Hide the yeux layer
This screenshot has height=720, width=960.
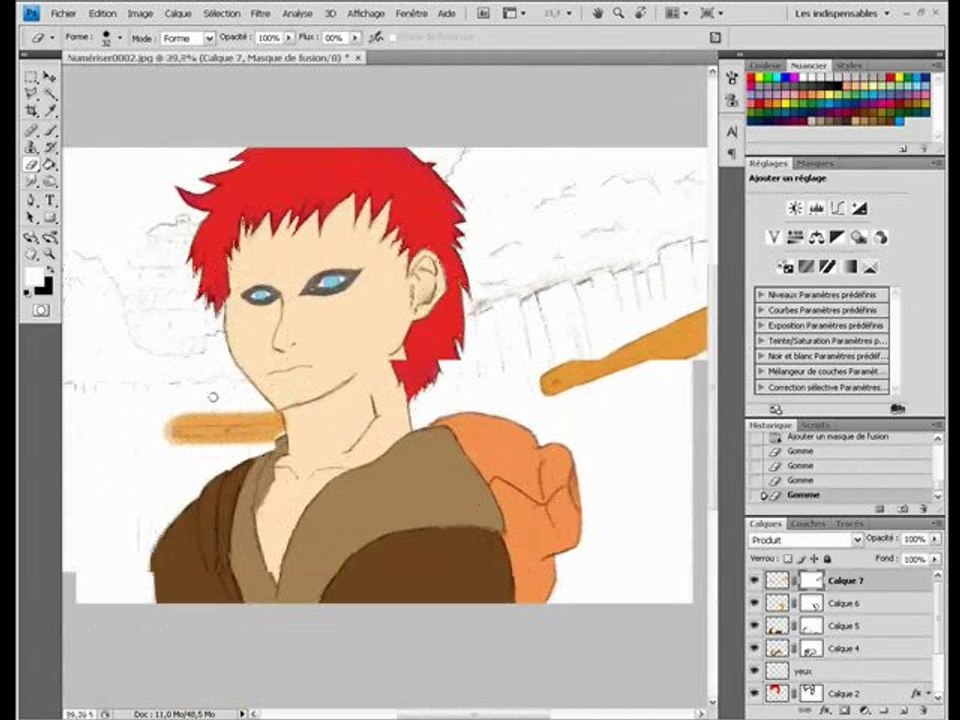coord(754,671)
